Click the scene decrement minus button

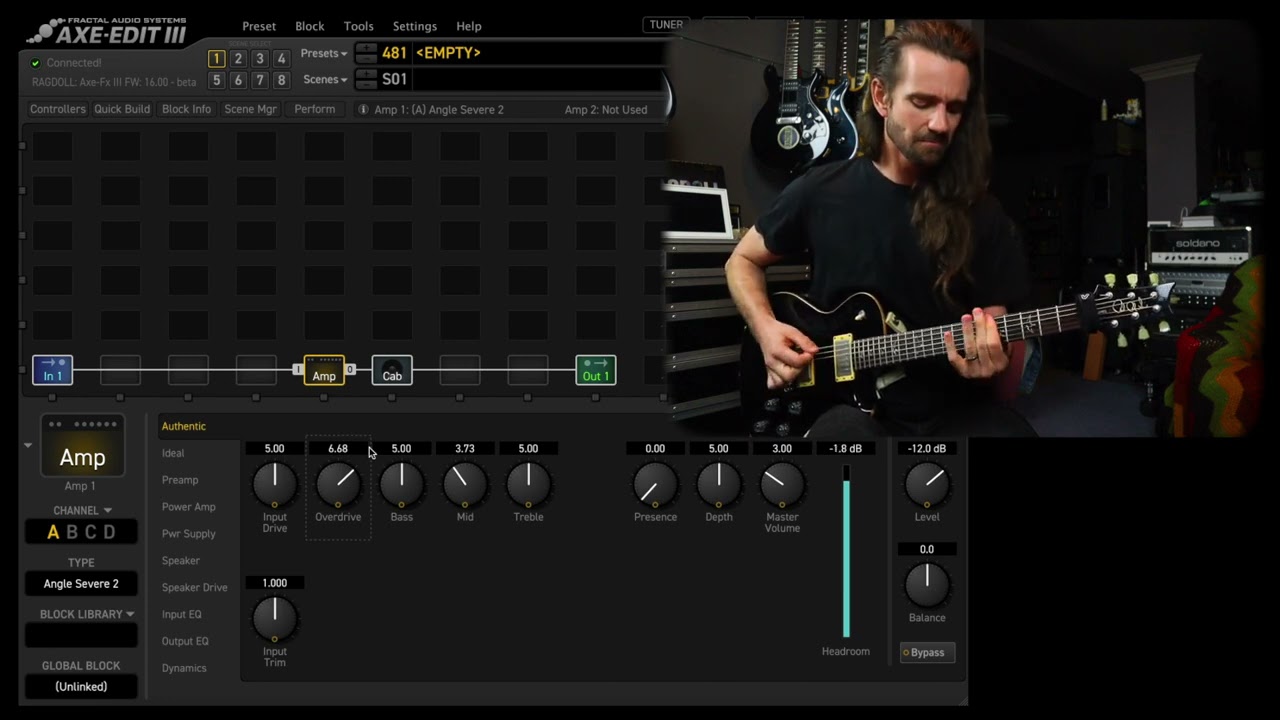click(366, 85)
